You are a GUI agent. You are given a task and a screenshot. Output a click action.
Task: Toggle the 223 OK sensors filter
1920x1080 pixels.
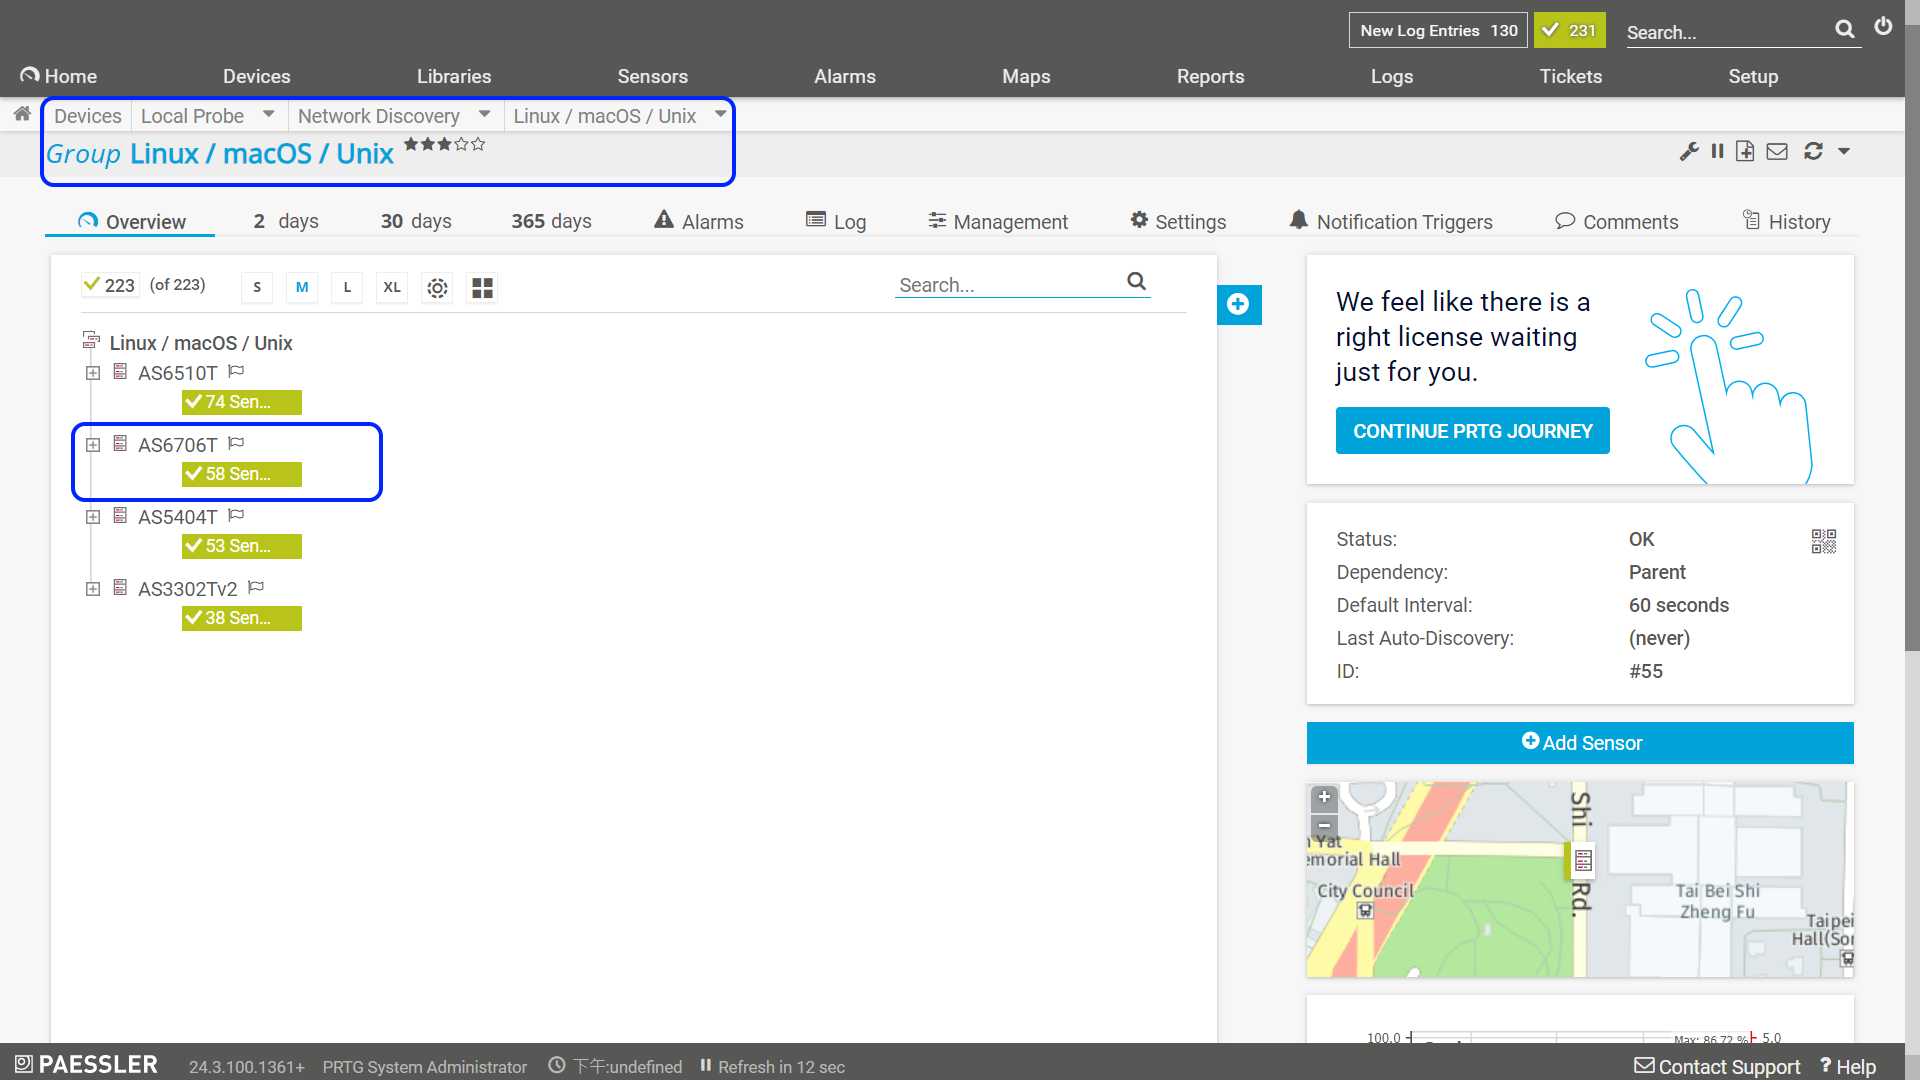point(110,286)
